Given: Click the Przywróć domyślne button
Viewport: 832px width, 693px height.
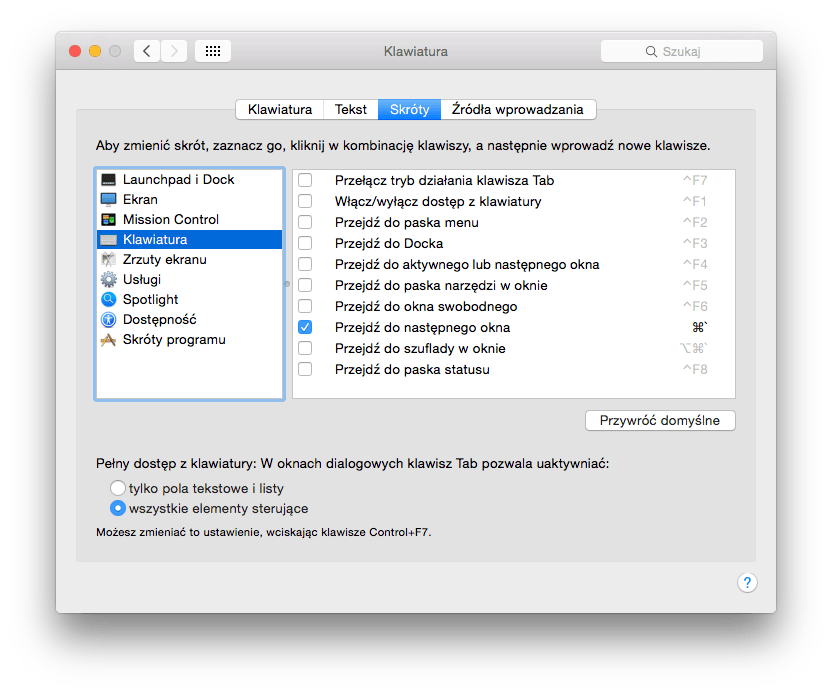Looking at the screenshot, I should 660,421.
